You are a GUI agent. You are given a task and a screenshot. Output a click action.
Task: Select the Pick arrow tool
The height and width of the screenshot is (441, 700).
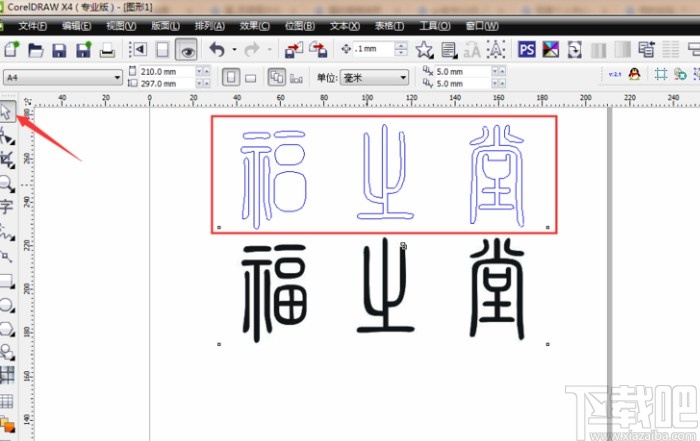(7, 112)
